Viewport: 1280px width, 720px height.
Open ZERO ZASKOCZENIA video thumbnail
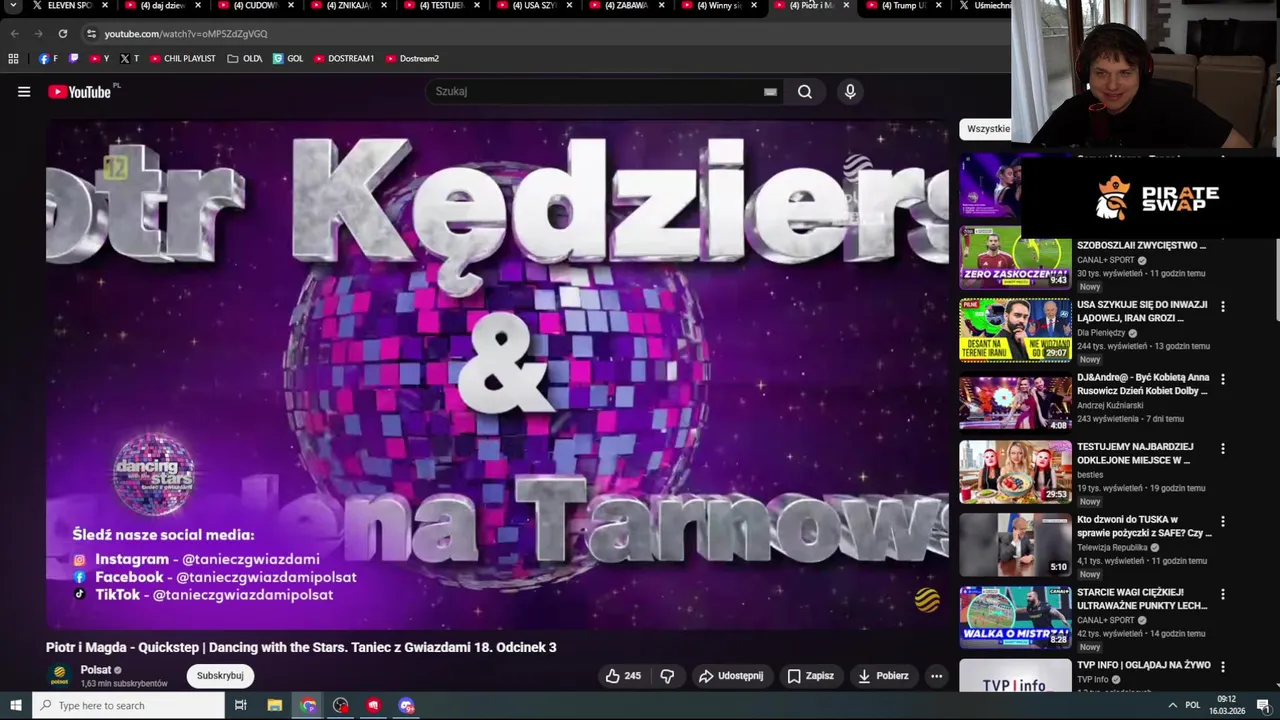(1015, 258)
